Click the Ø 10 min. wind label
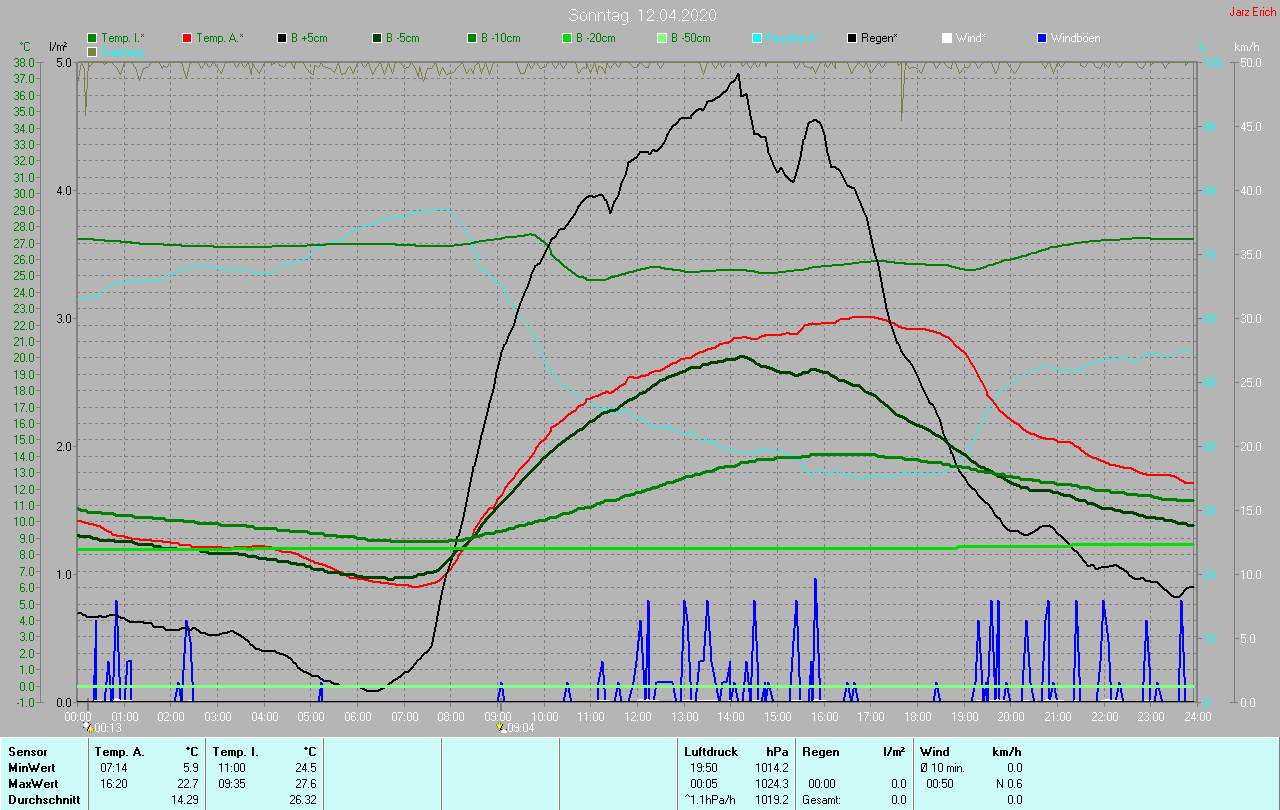Image resolution: width=1280 pixels, height=810 pixels. click(943, 767)
